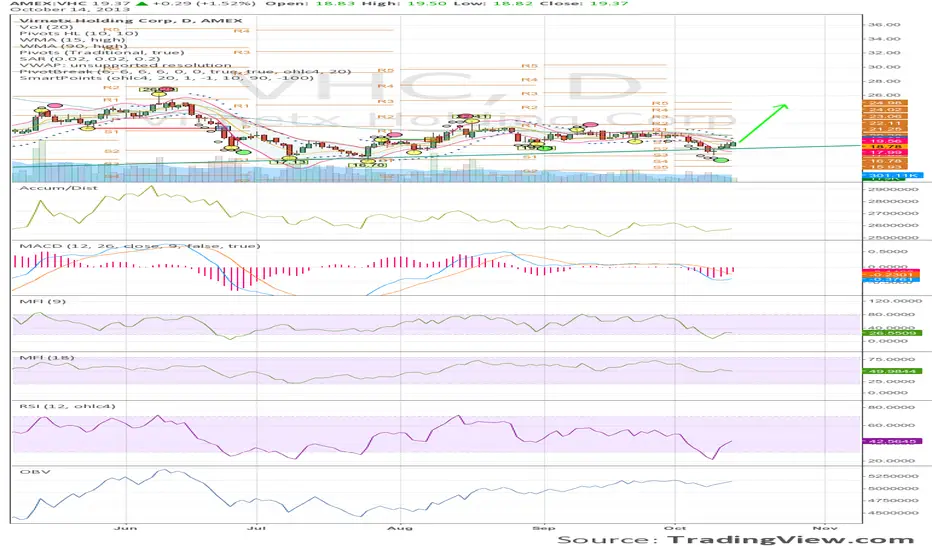Click the Aug label on time axis
Image resolution: width=932 pixels, height=550 pixels.
click(x=399, y=527)
